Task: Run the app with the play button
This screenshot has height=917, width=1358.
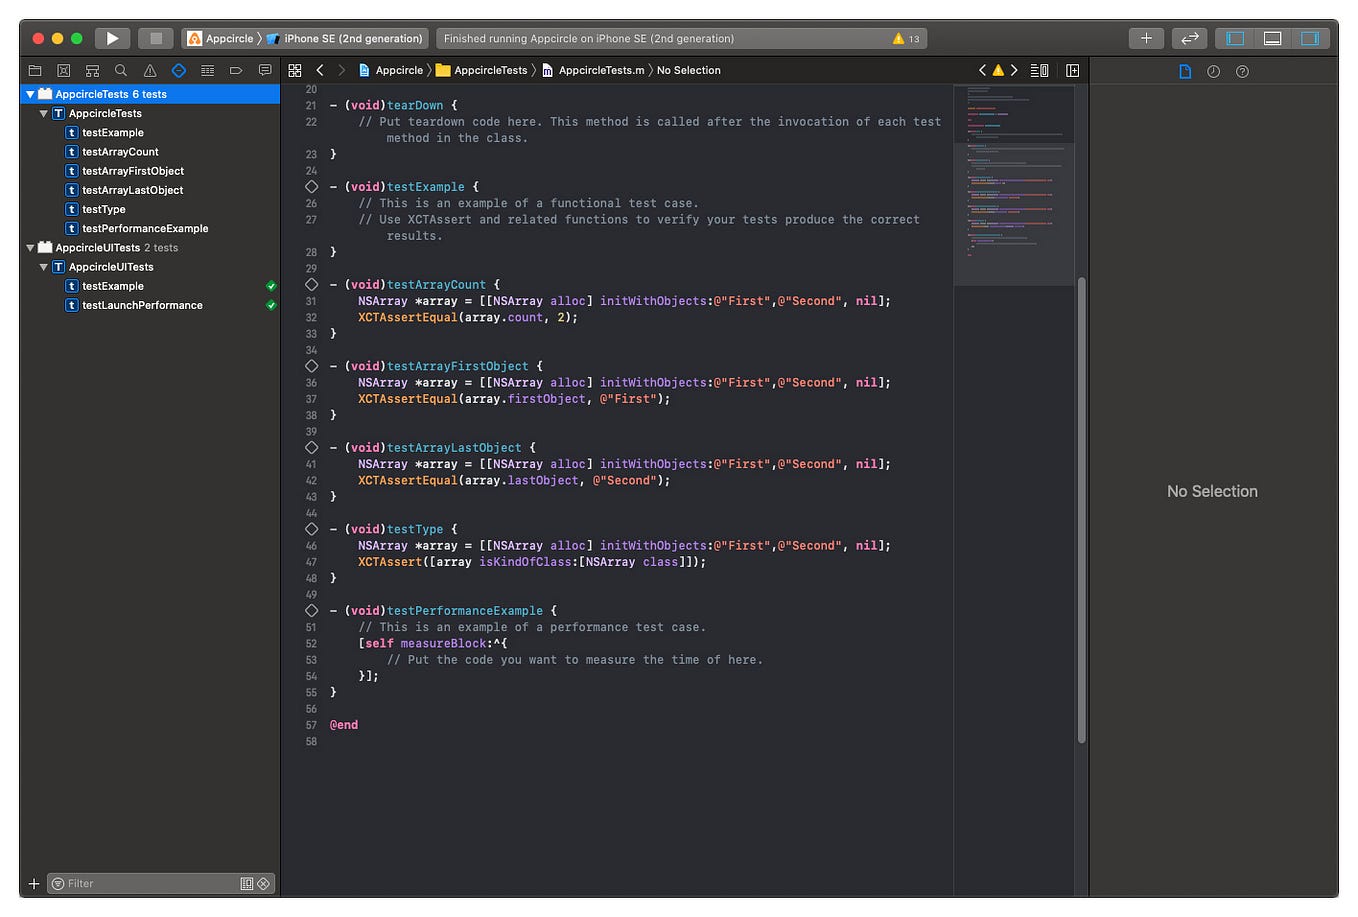Action: (112, 38)
